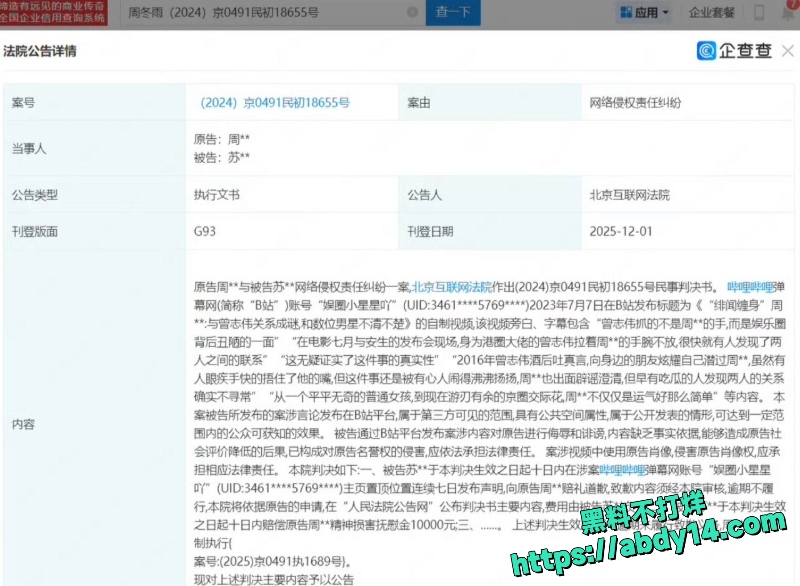Click the 案号 label cell
This screenshot has height=586, width=800.
pos(94,103)
